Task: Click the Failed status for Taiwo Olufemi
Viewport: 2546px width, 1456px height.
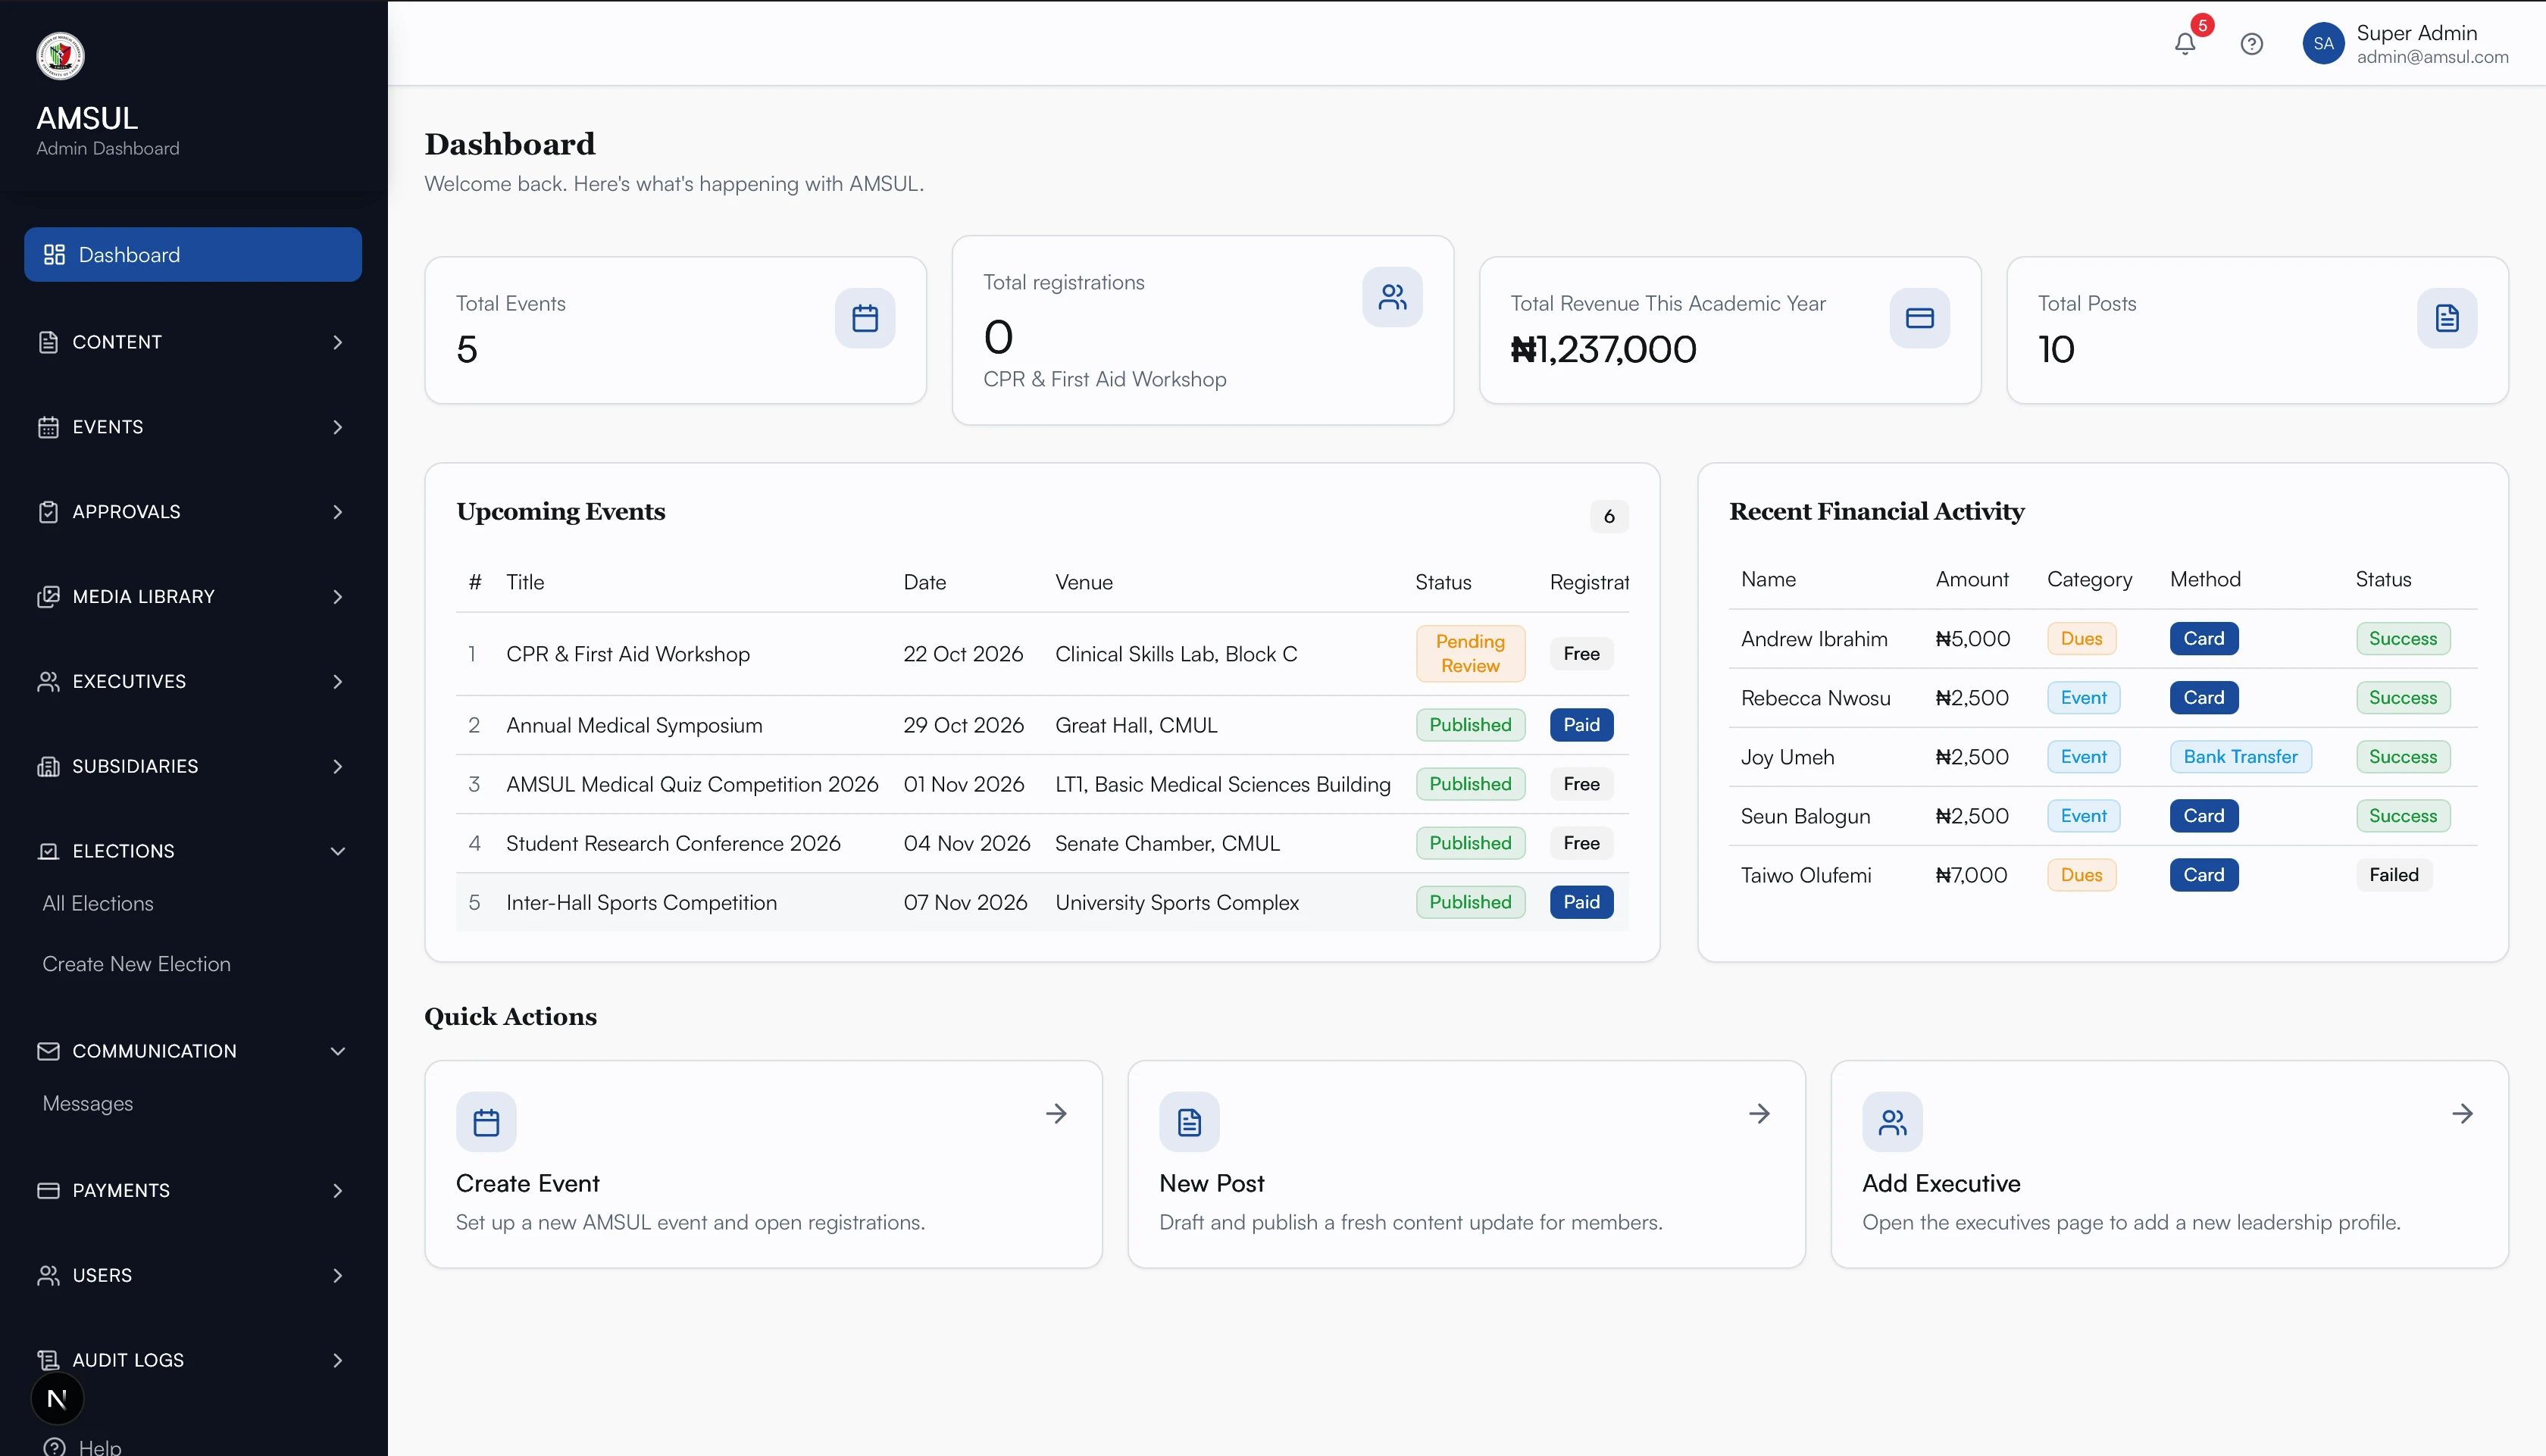Action: [2394, 875]
